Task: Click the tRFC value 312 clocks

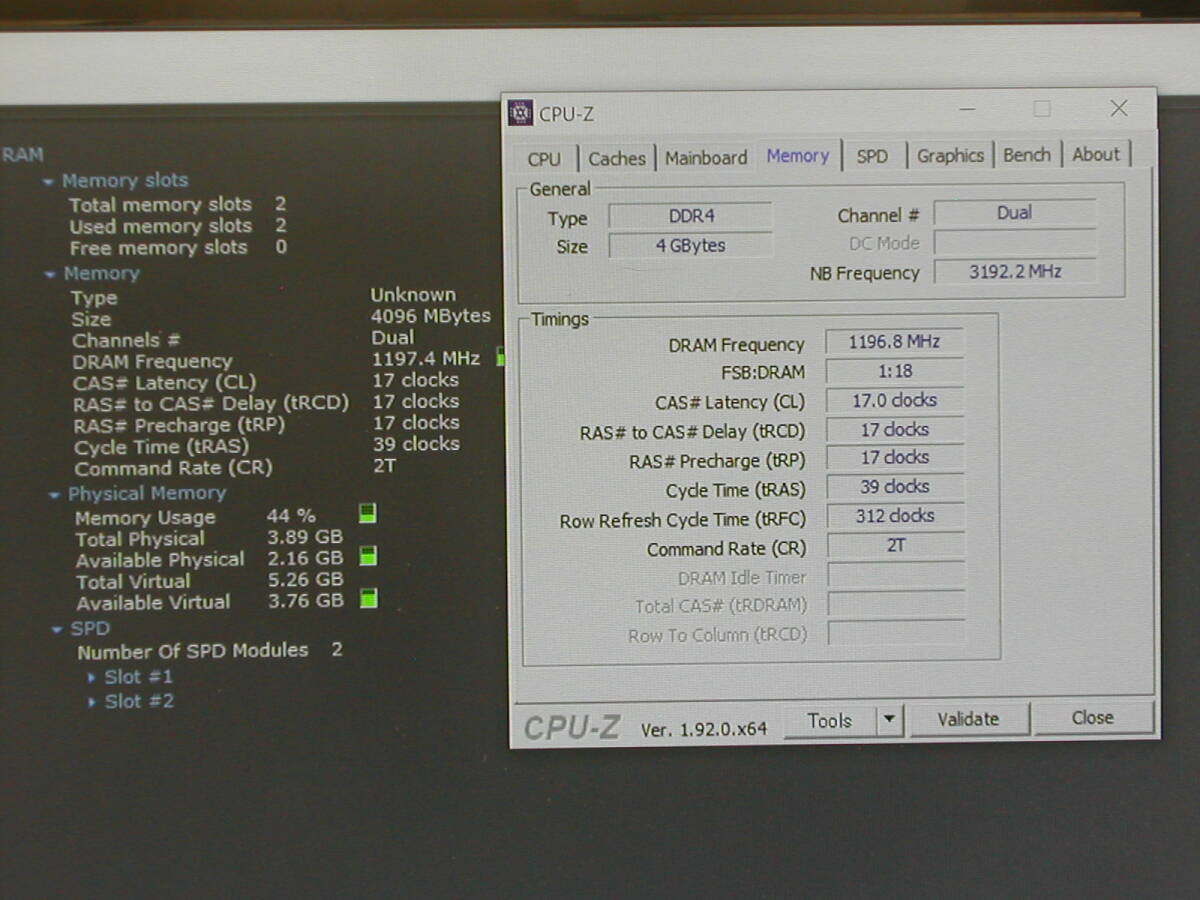Action: (895, 516)
